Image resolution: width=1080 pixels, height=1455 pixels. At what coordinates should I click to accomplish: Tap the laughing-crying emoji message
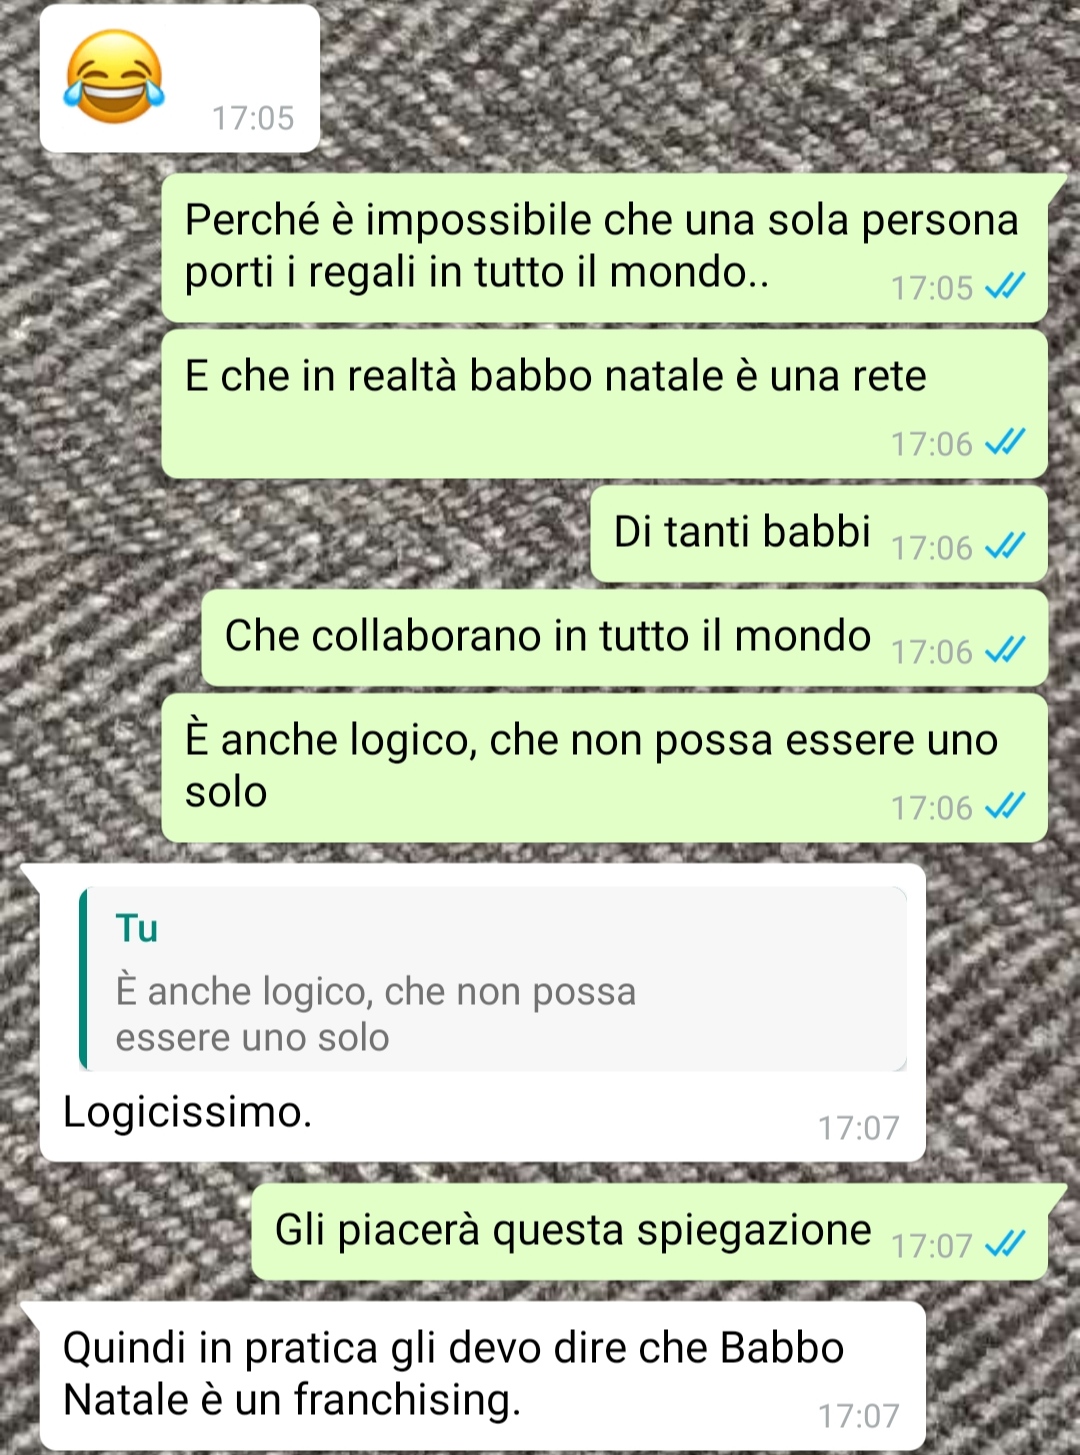click(179, 79)
